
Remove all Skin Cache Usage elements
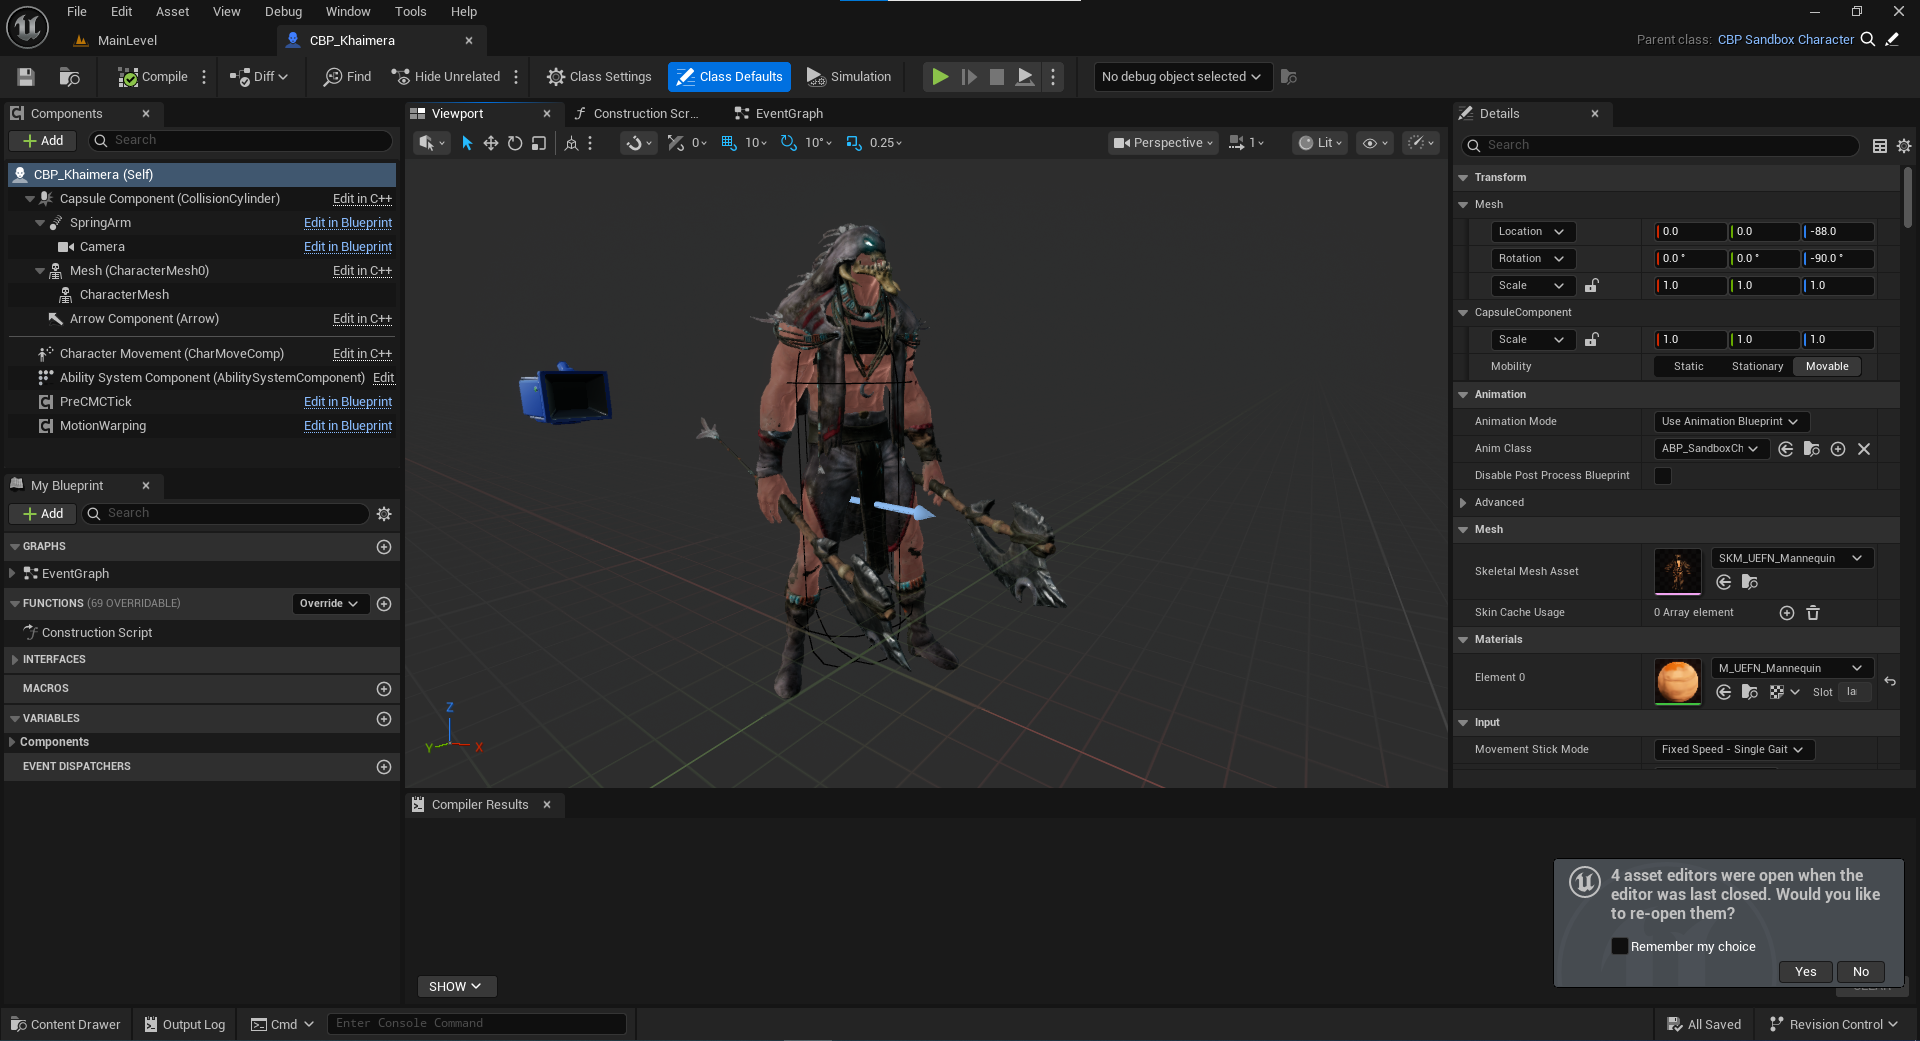point(1813,613)
